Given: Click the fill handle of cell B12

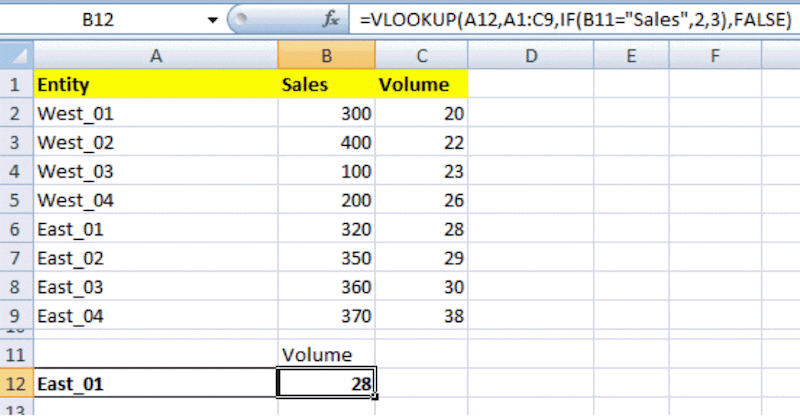Looking at the screenshot, I should pyautogui.click(x=376, y=396).
